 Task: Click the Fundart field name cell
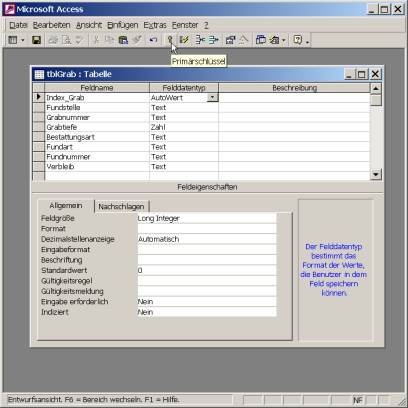click(x=97, y=147)
